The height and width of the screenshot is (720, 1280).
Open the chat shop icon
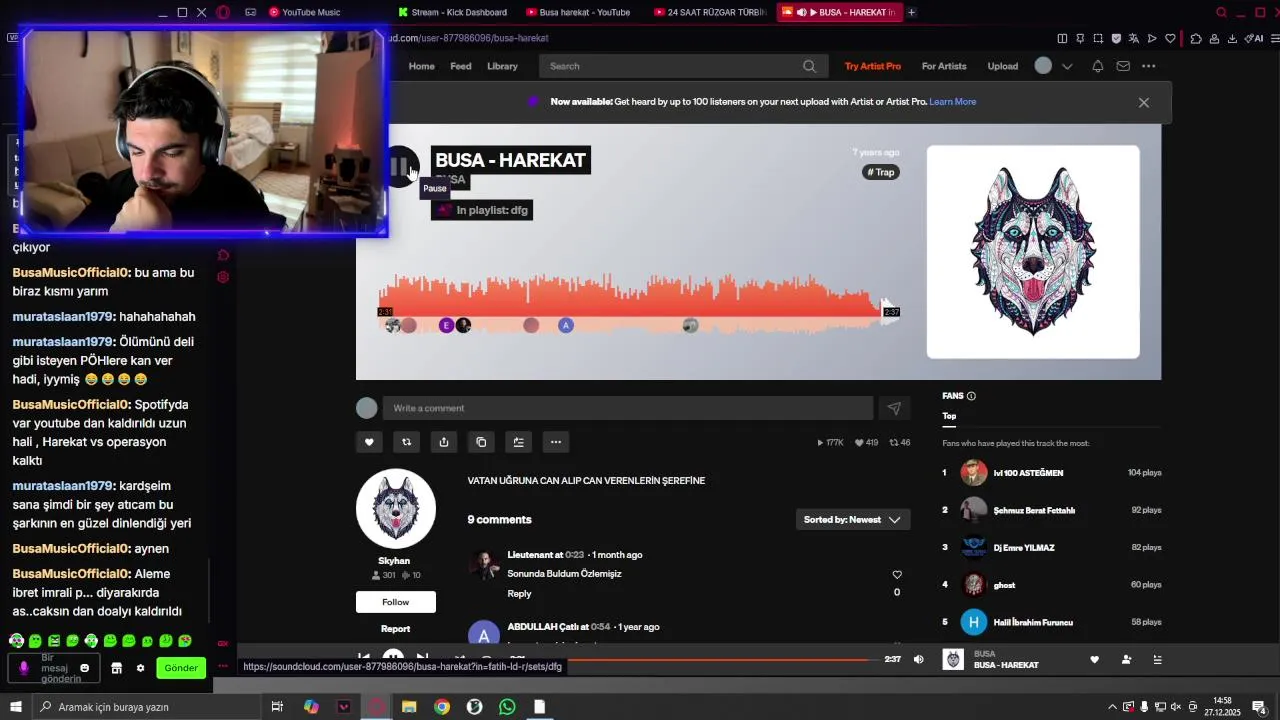pos(116,668)
